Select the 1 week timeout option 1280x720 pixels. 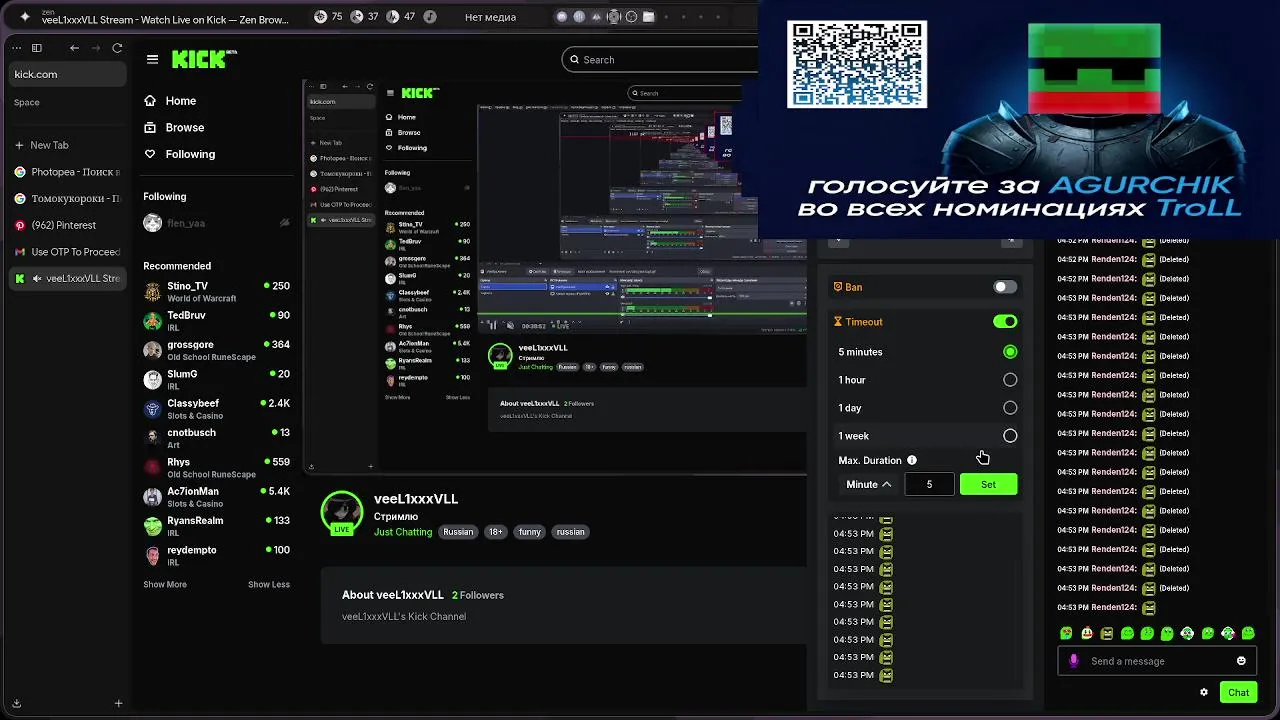point(1010,436)
